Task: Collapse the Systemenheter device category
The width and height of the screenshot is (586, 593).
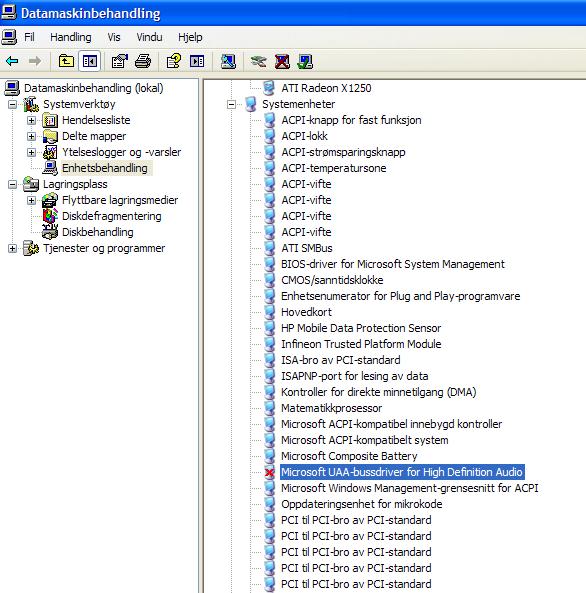Action: [231, 104]
